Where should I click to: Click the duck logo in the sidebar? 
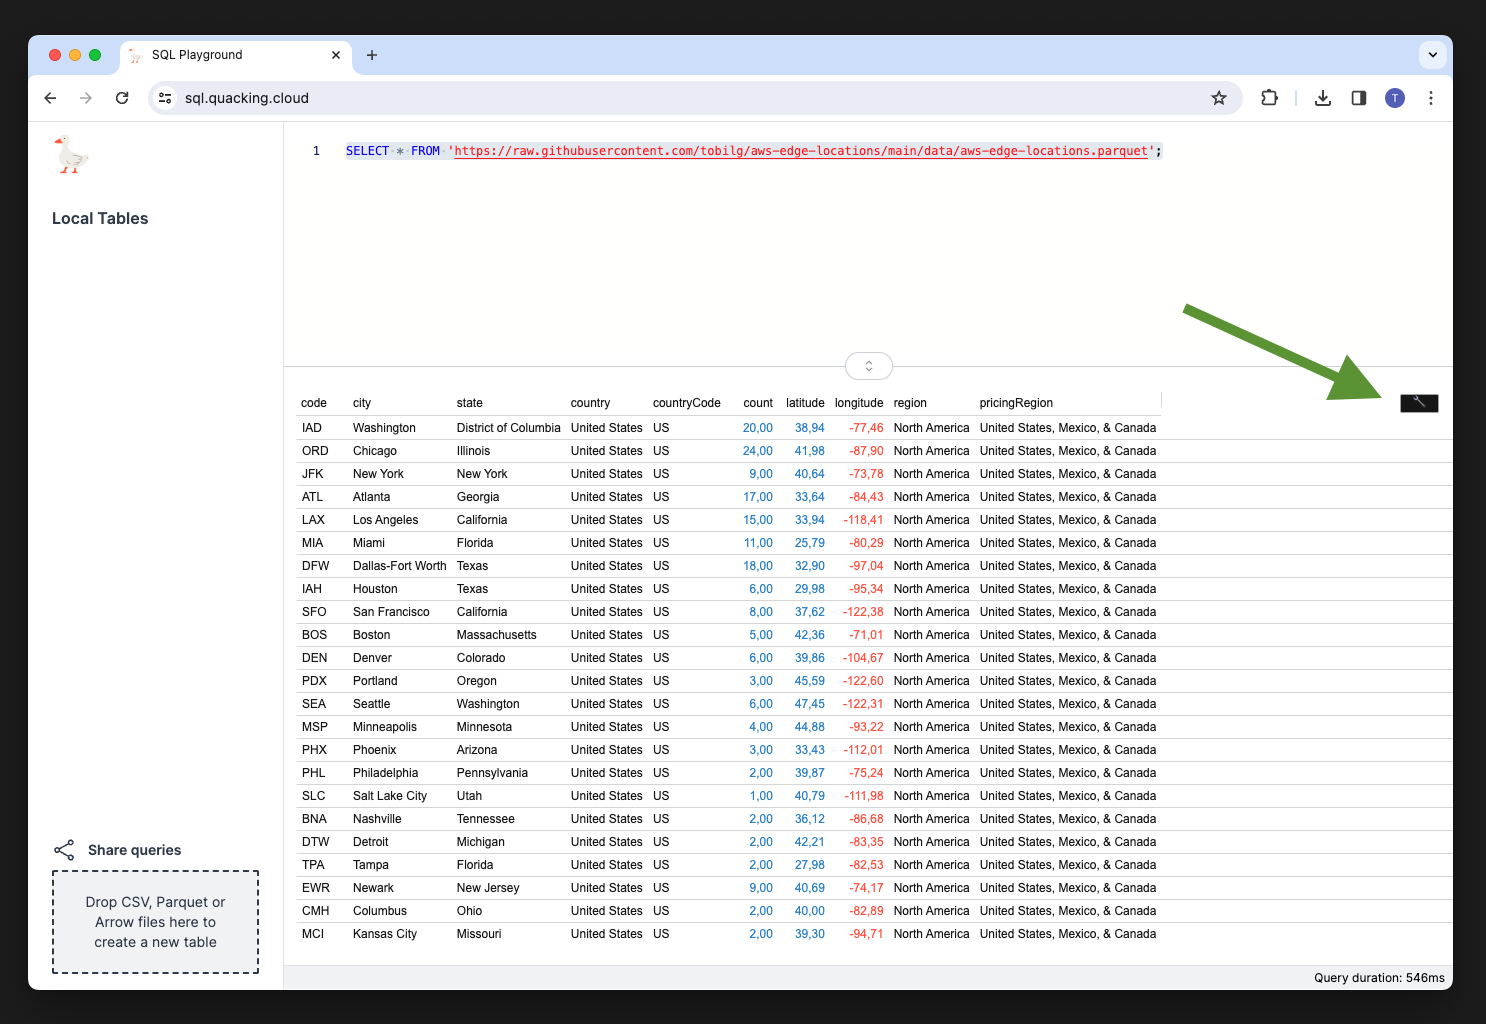click(x=70, y=154)
